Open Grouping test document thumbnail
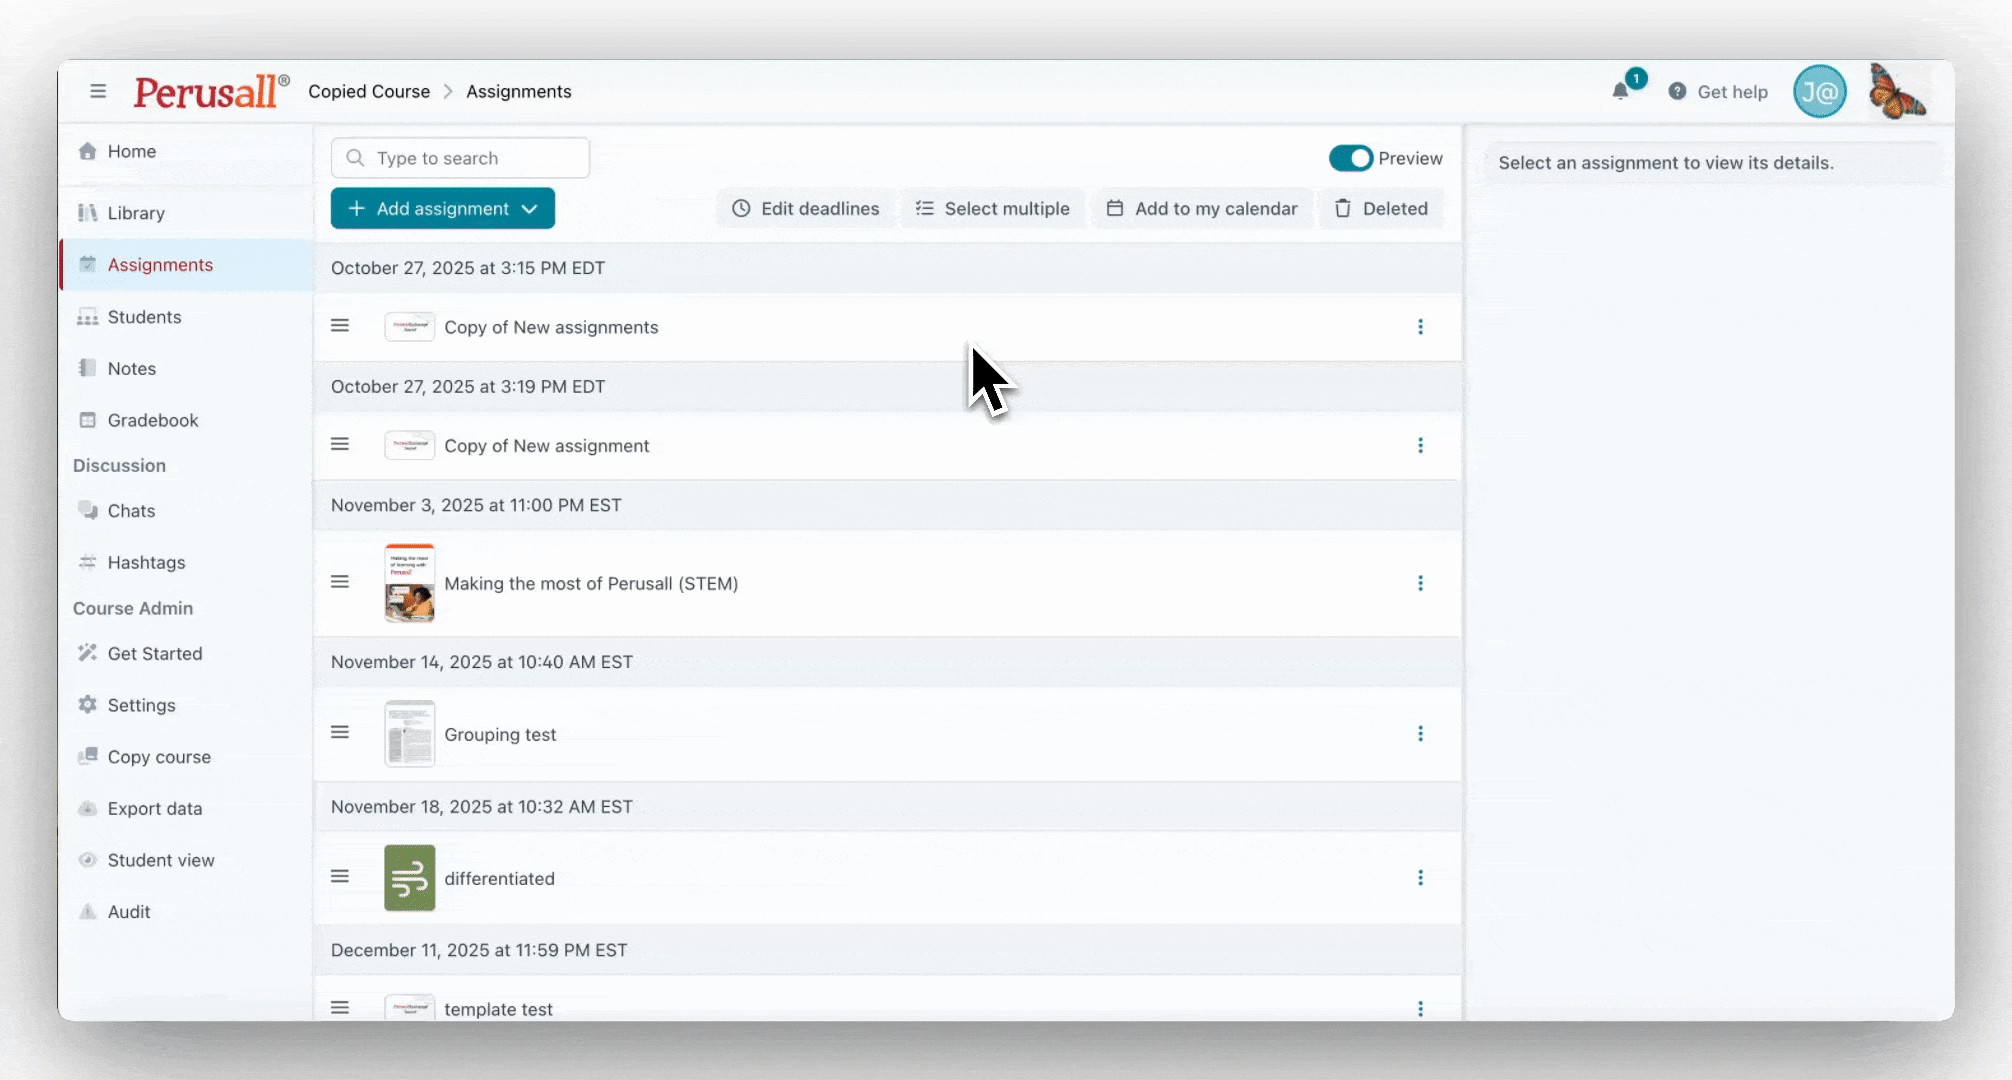The image size is (2012, 1080). [410, 734]
